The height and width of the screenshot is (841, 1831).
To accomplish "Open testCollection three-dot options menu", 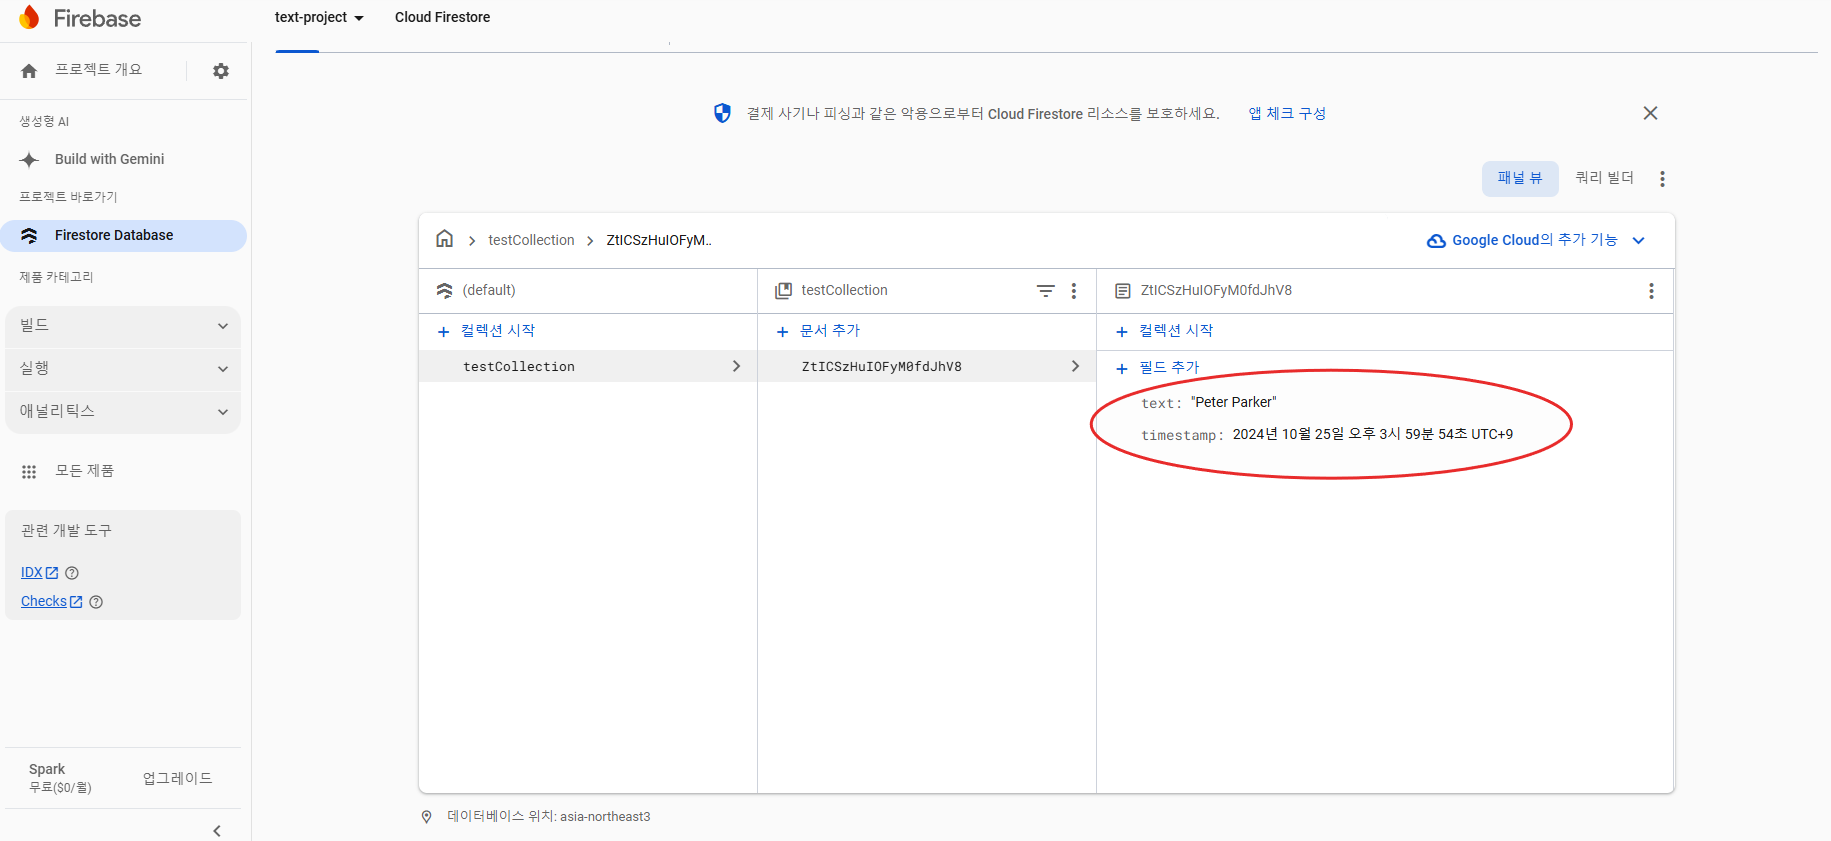I will click(x=1074, y=291).
